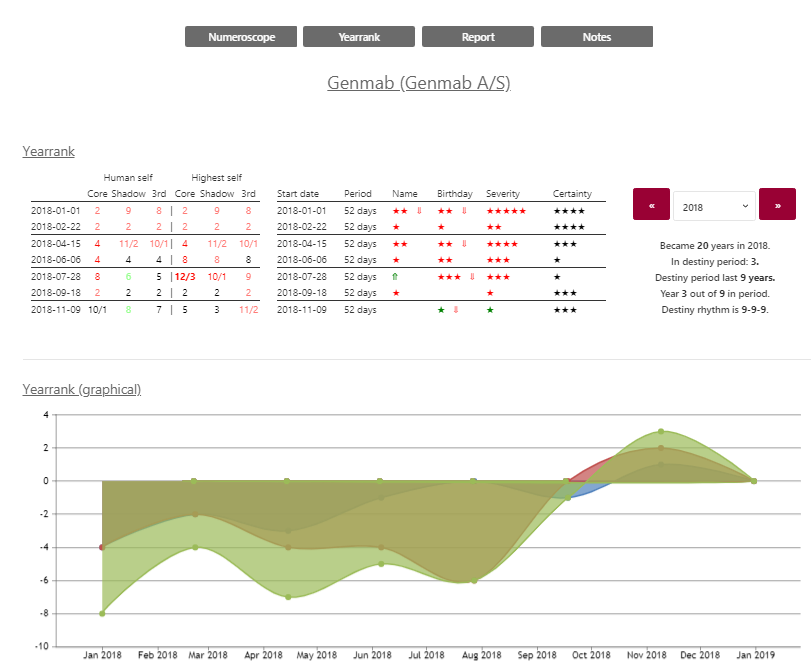Open the Numeroscope tab

241,37
